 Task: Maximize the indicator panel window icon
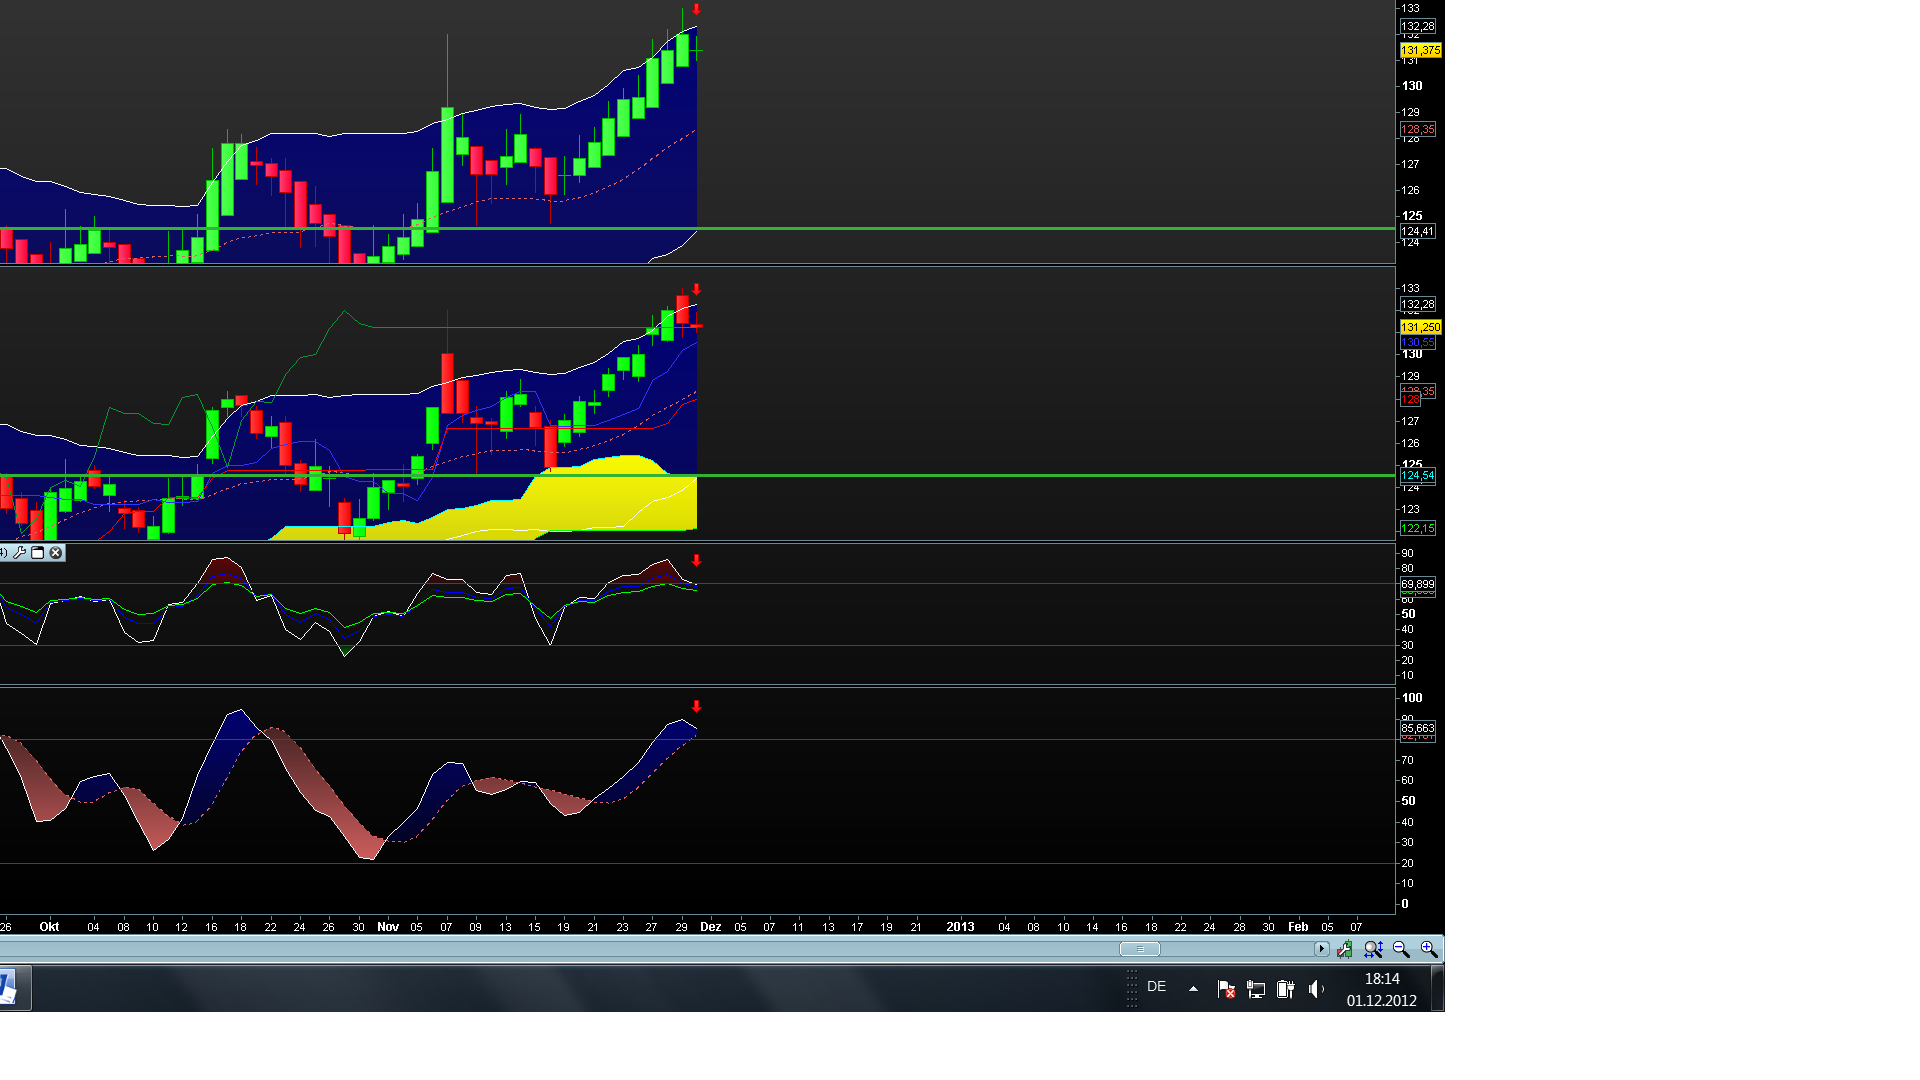click(x=38, y=553)
